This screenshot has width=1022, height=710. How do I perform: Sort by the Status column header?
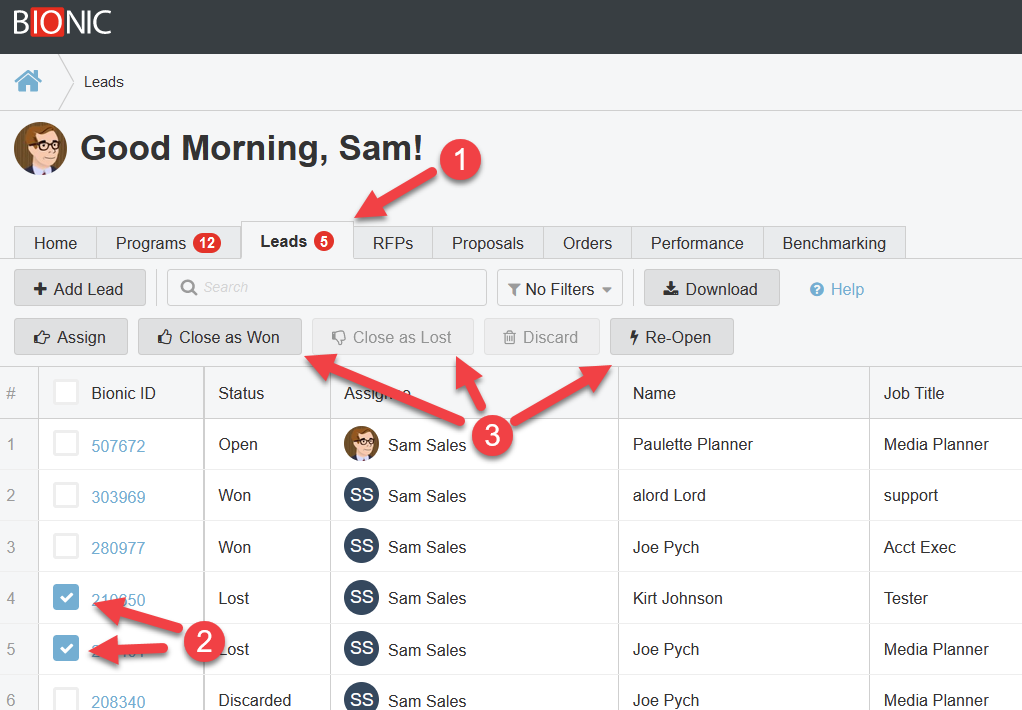pyautogui.click(x=241, y=393)
